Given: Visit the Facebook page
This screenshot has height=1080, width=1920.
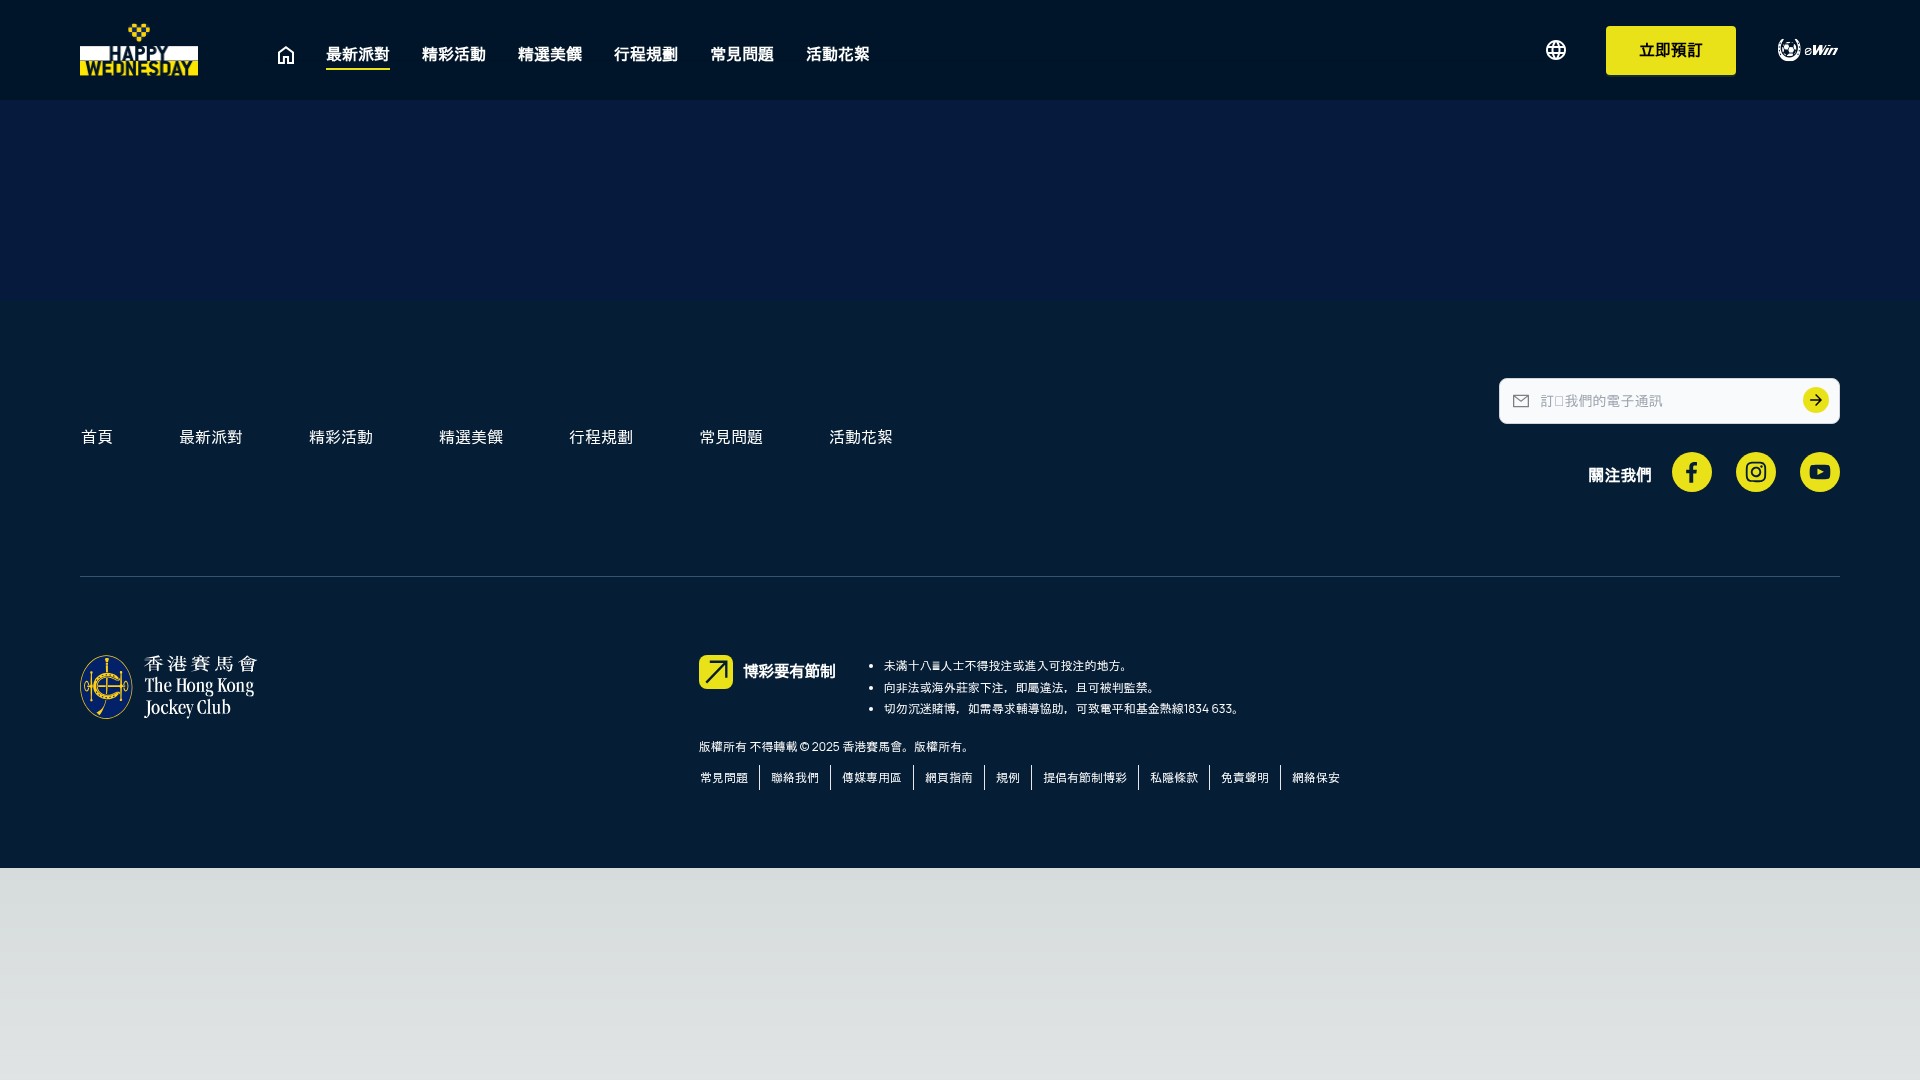Looking at the screenshot, I should point(1692,472).
